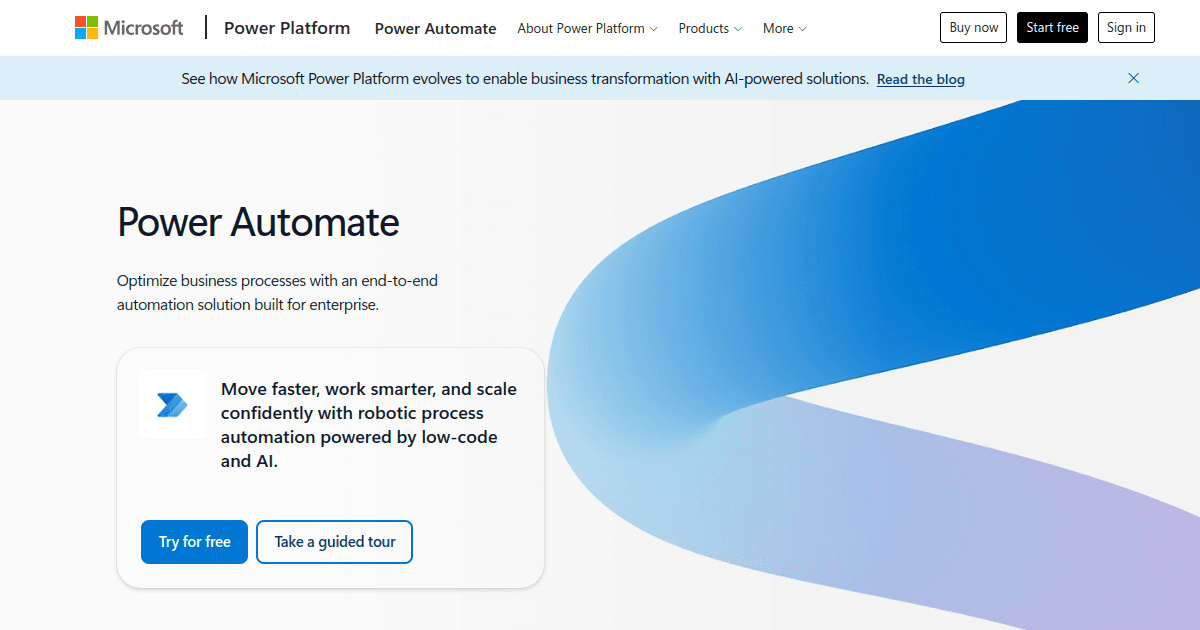This screenshot has width=1200, height=630.
Task: Open the Power Platform home link
Action: [x=287, y=28]
